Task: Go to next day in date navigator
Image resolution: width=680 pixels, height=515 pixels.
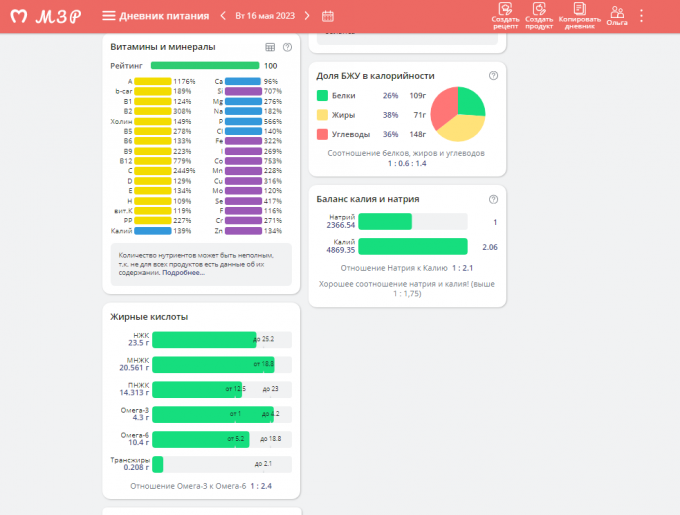Action: pos(306,16)
